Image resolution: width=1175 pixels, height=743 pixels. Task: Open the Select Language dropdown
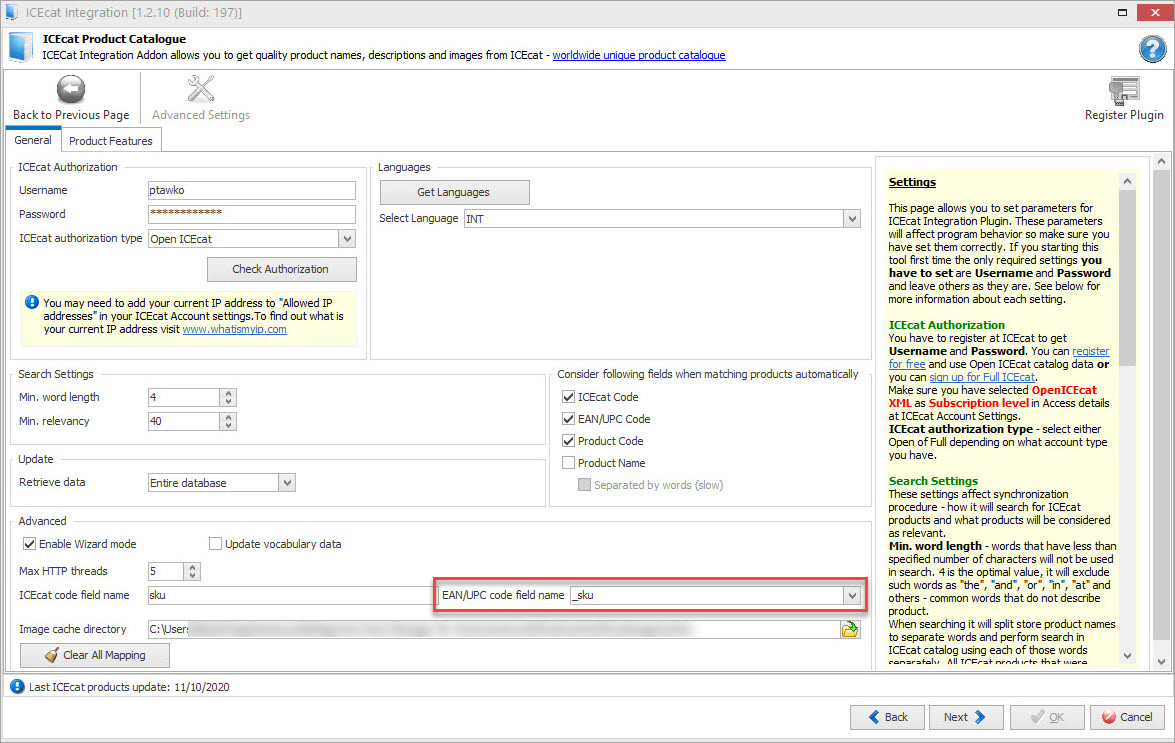(x=852, y=219)
